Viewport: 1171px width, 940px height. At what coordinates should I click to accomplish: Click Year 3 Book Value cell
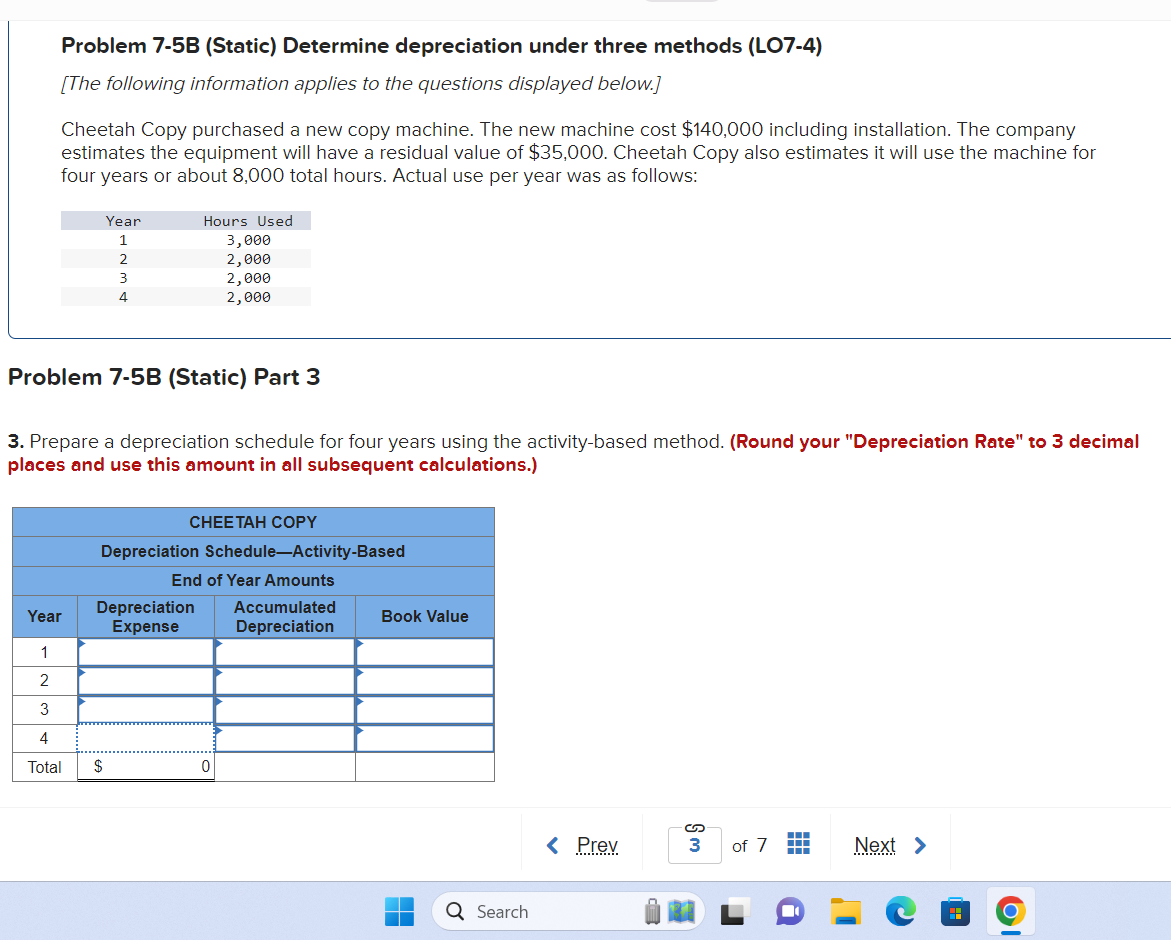pyautogui.click(x=424, y=709)
